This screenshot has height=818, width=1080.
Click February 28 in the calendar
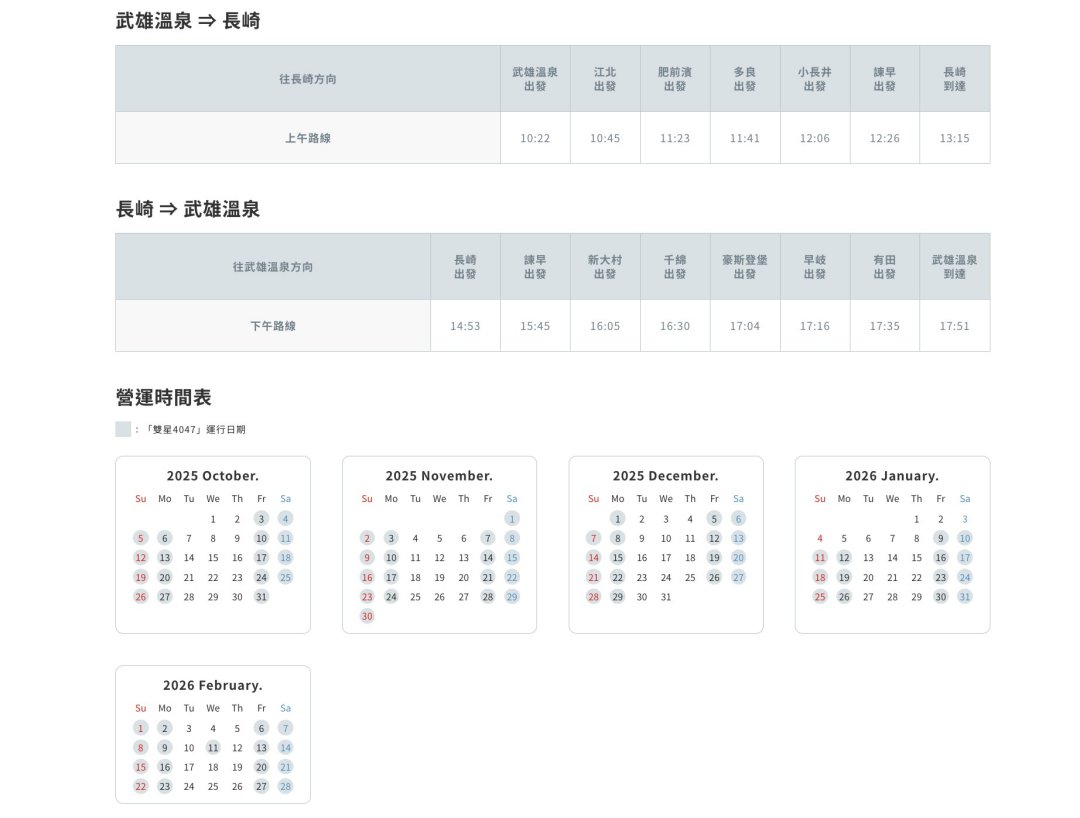pyautogui.click(x=285, y=786)
